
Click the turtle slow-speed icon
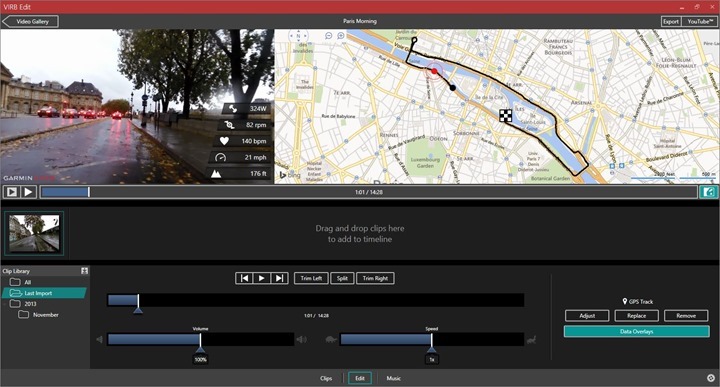[x=331, y=340]
